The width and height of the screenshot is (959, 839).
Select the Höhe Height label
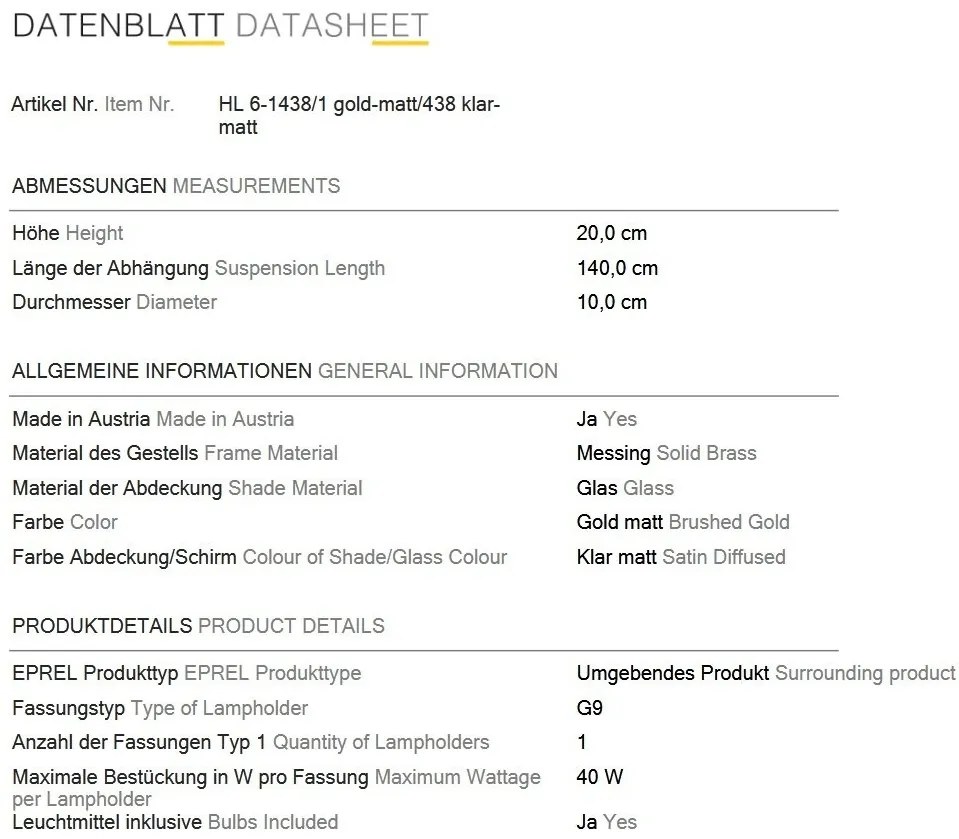tap(68, 233)
